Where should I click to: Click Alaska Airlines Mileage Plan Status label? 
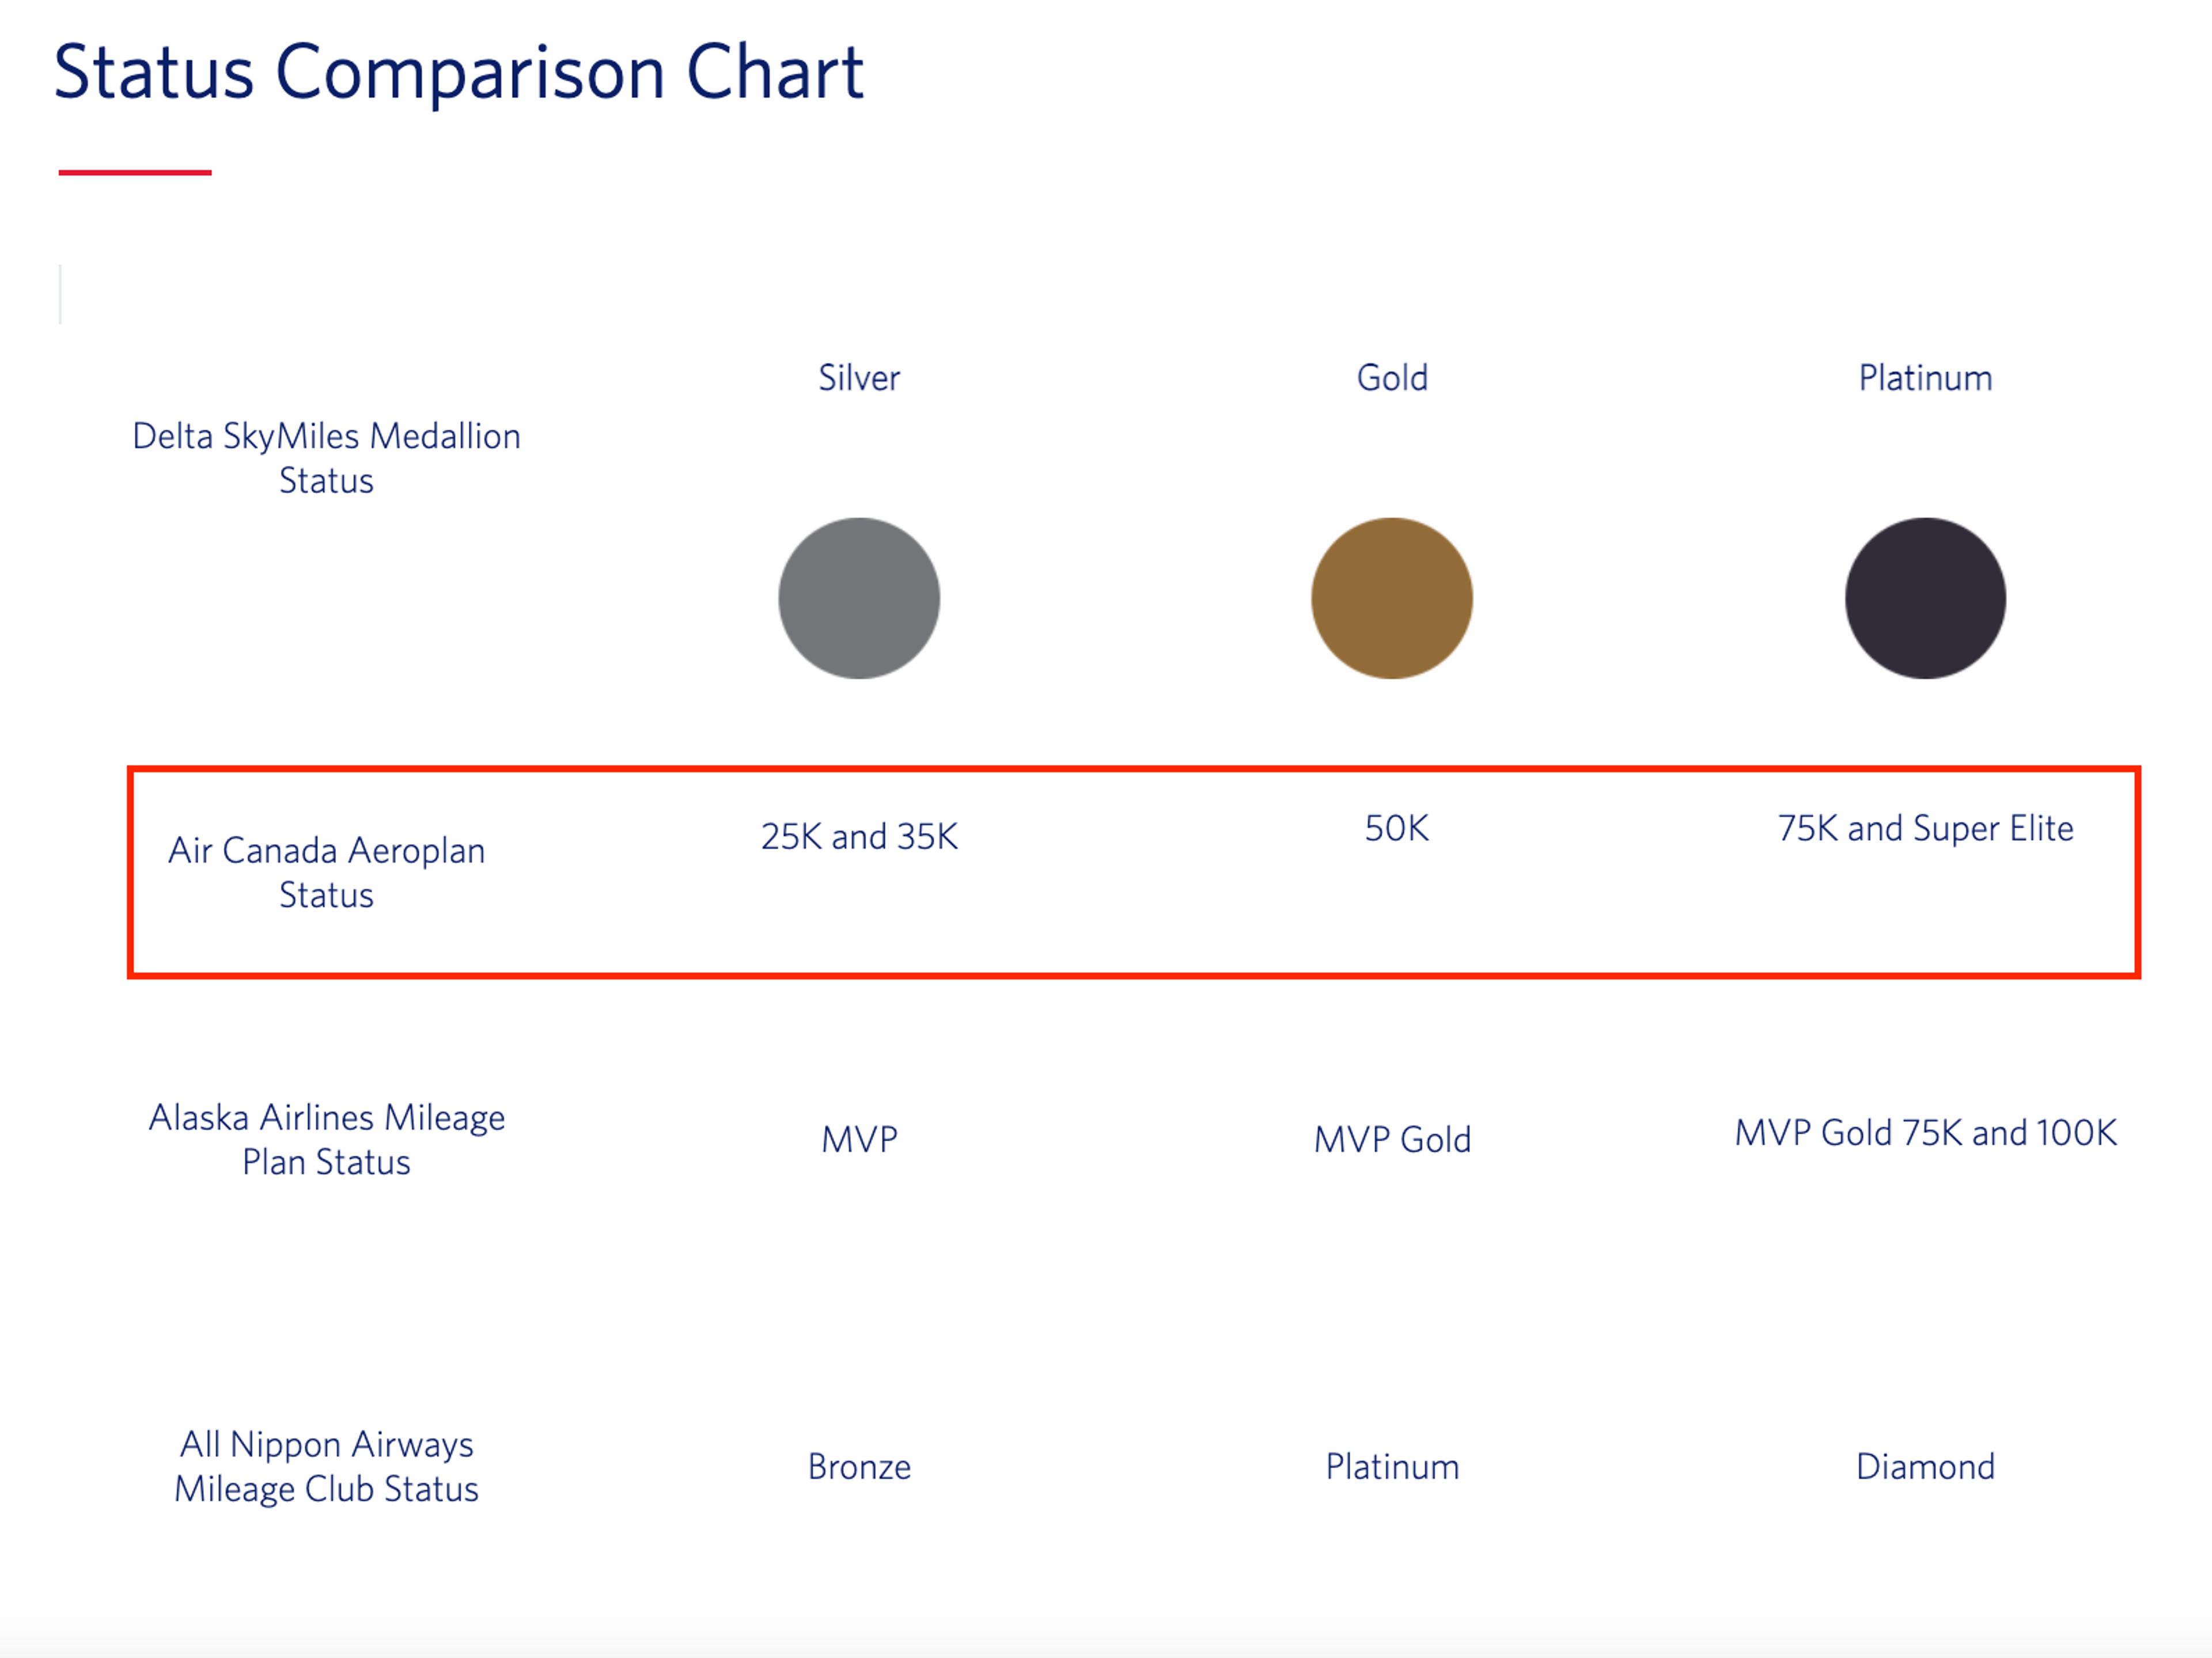click(x=326, y=1139)
